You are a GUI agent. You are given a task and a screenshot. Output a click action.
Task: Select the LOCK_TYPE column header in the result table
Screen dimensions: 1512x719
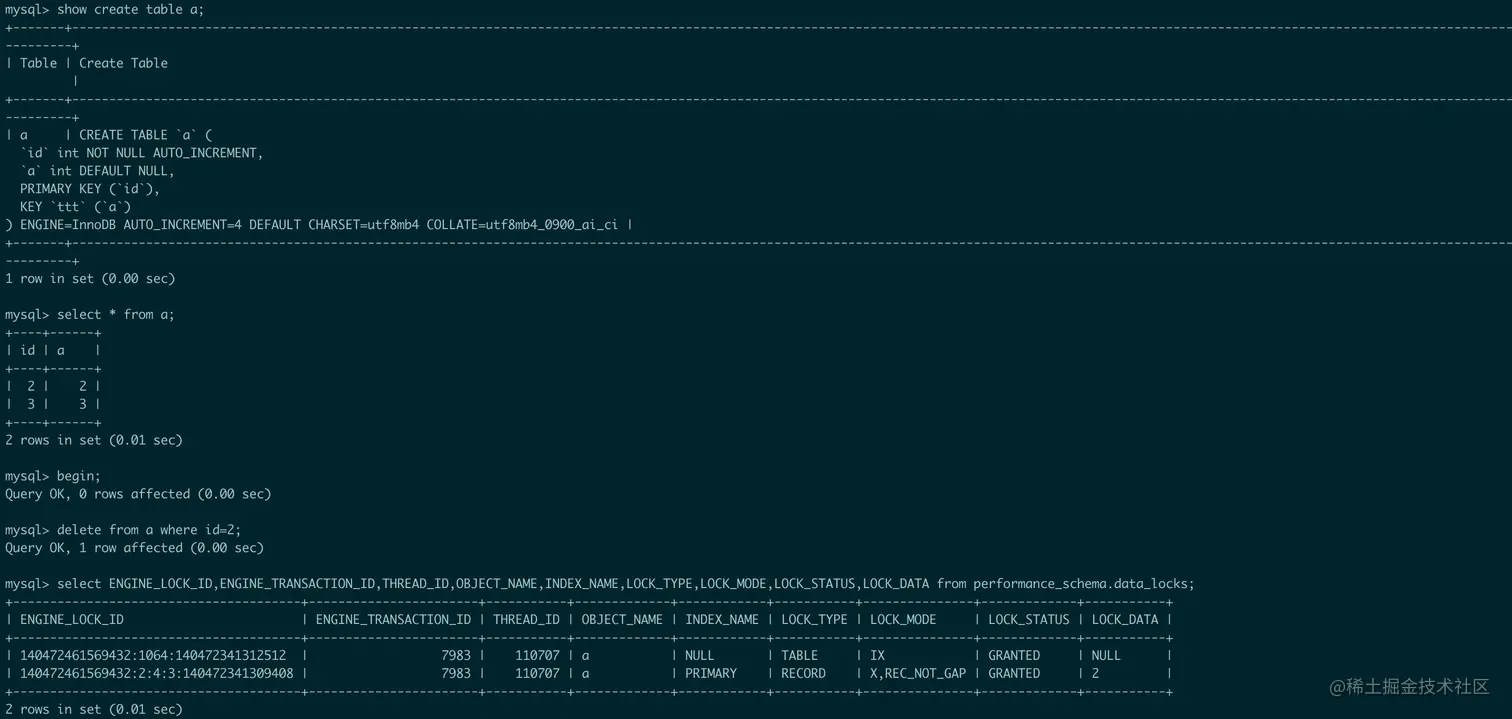(814, 620)
